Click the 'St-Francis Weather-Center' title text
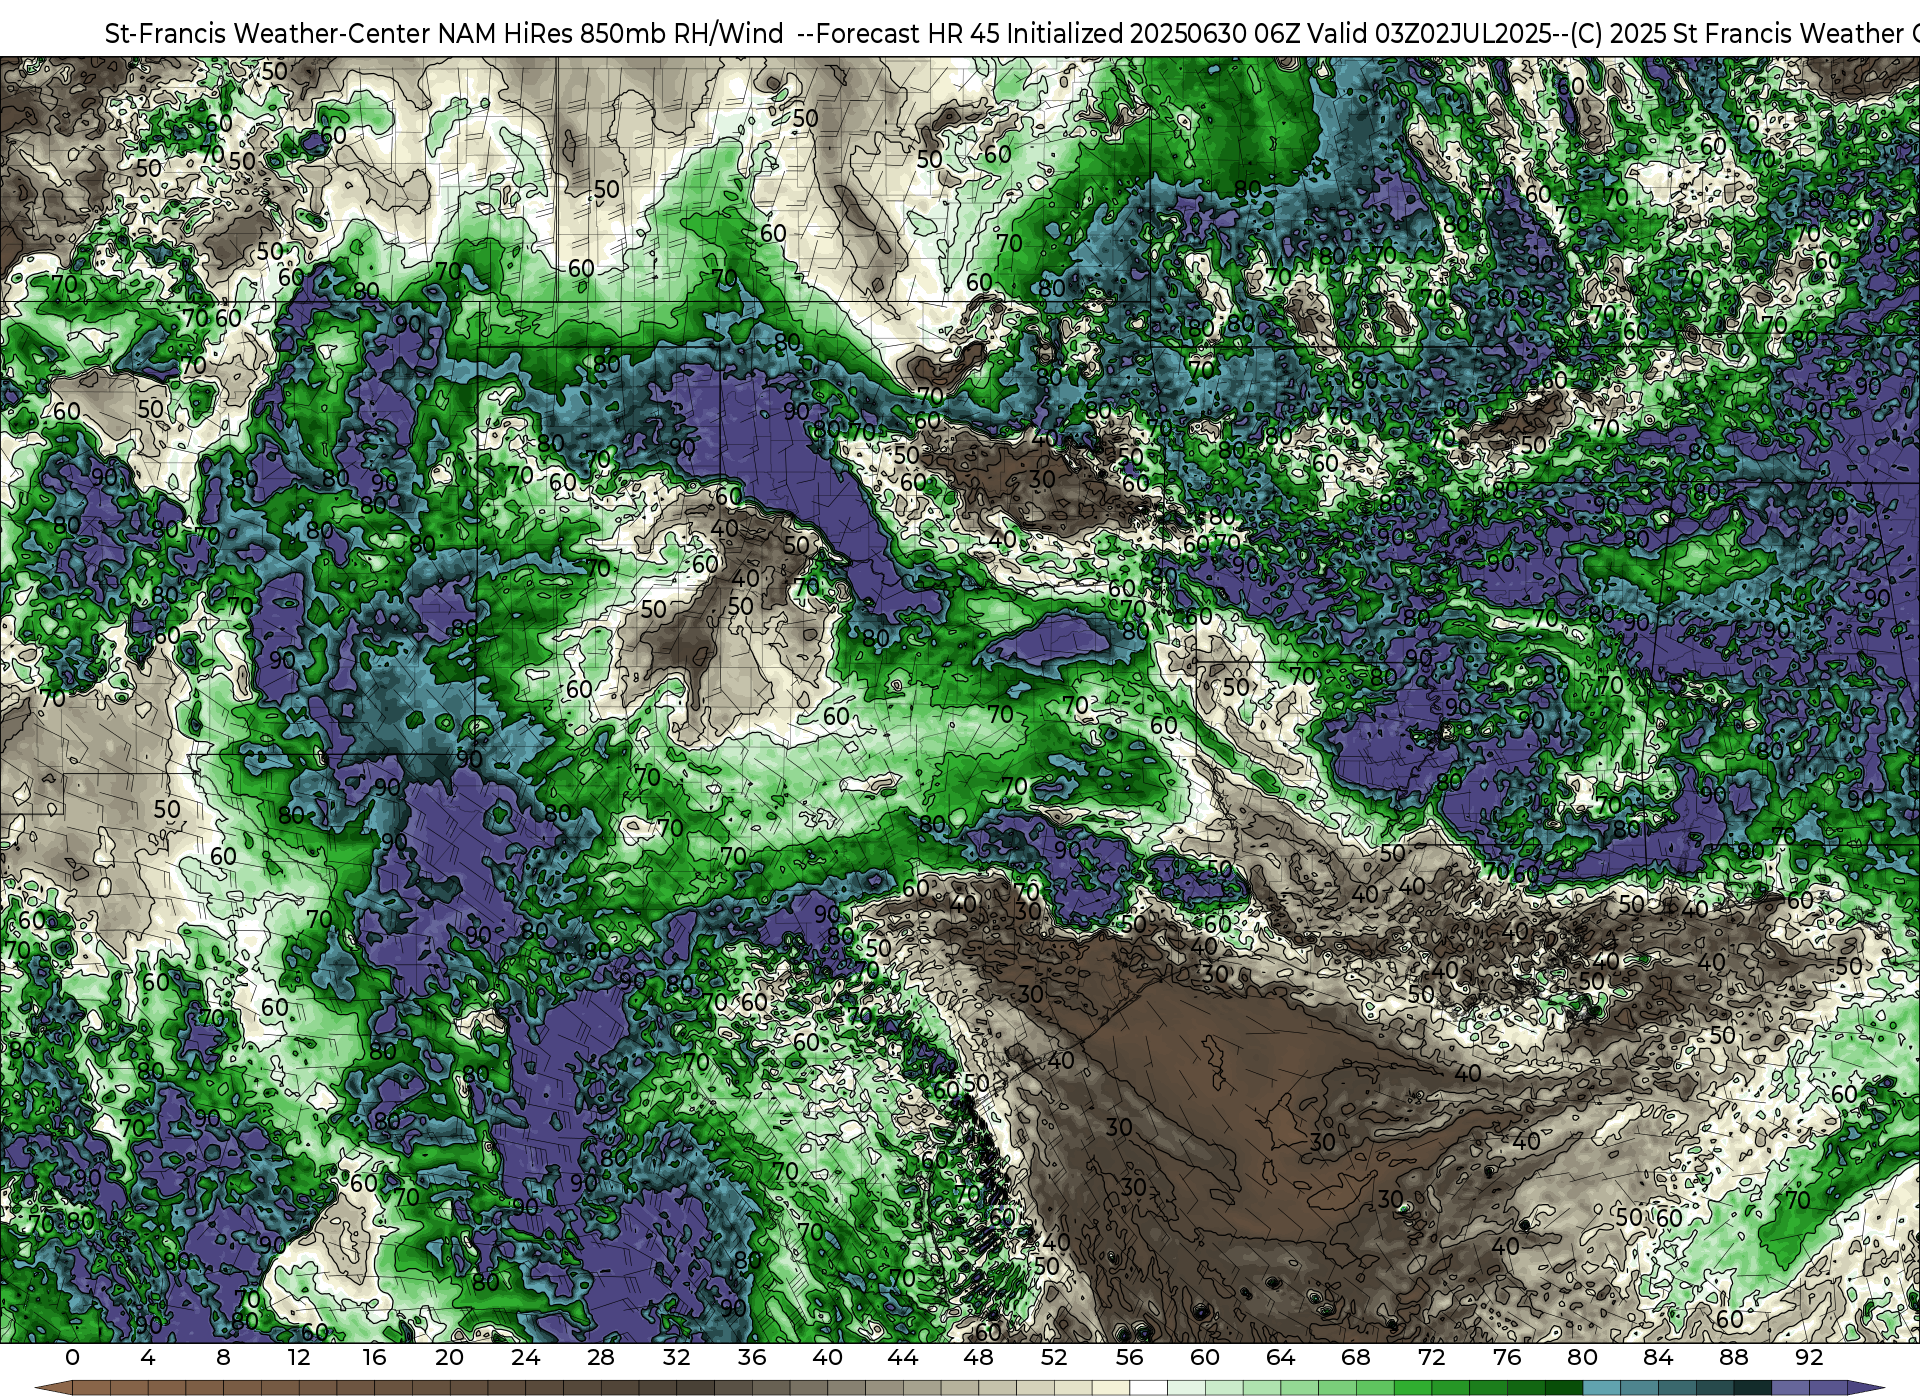 (267, 34)
